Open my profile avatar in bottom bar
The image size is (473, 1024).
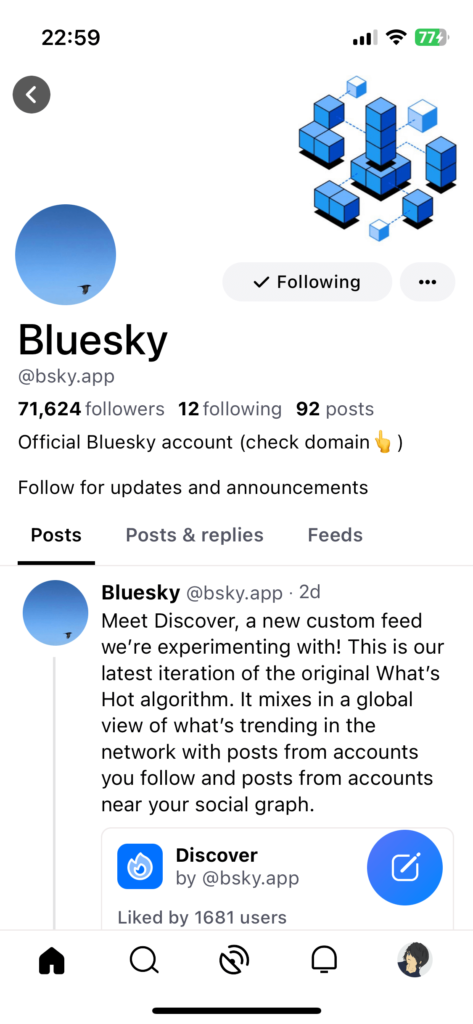pyautogui.click(x=415, y=960)
